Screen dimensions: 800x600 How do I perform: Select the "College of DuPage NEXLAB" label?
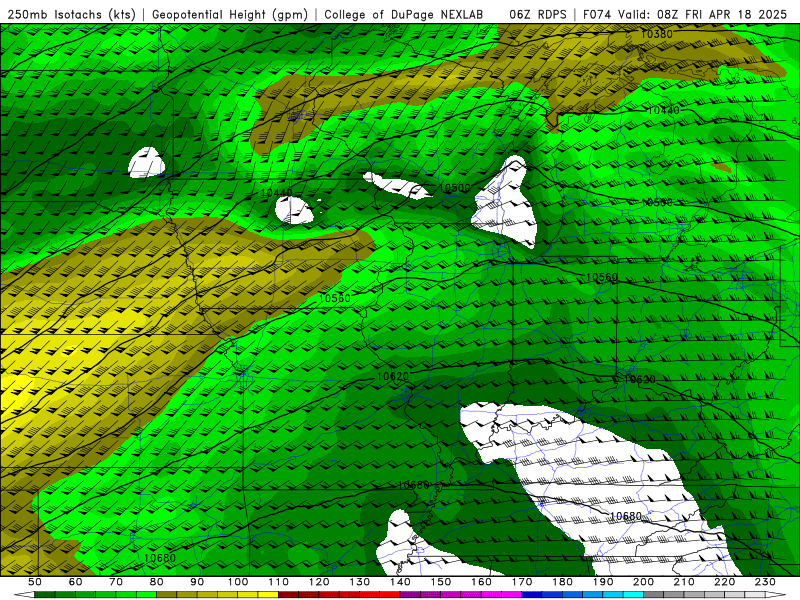coord(404,14)
